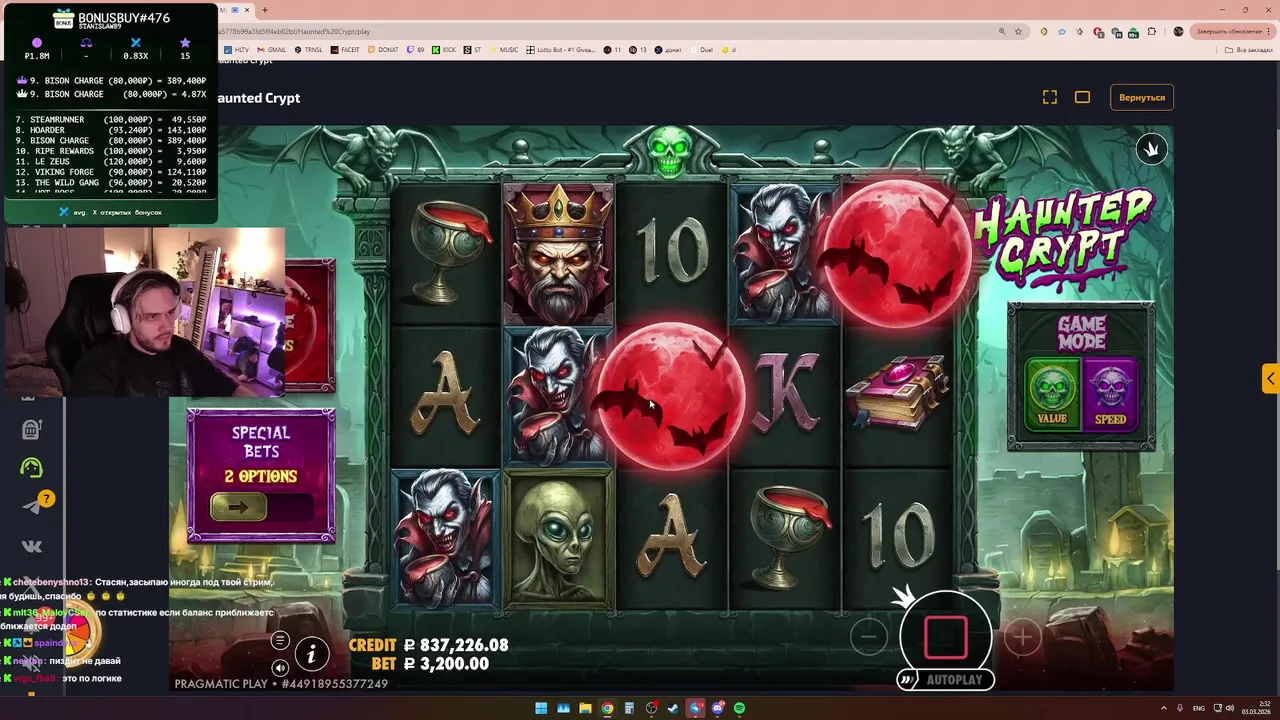Viewport: 1280px width, 720px height.
Task: Click Завершить обновление button
Action: tap(1231, 31)
